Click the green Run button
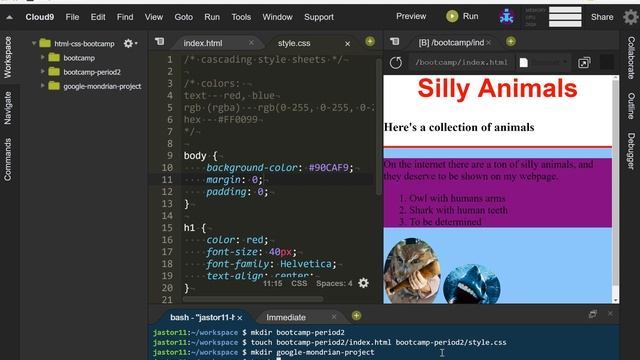Viewport: 640px width, 360px height. [462, 16]
